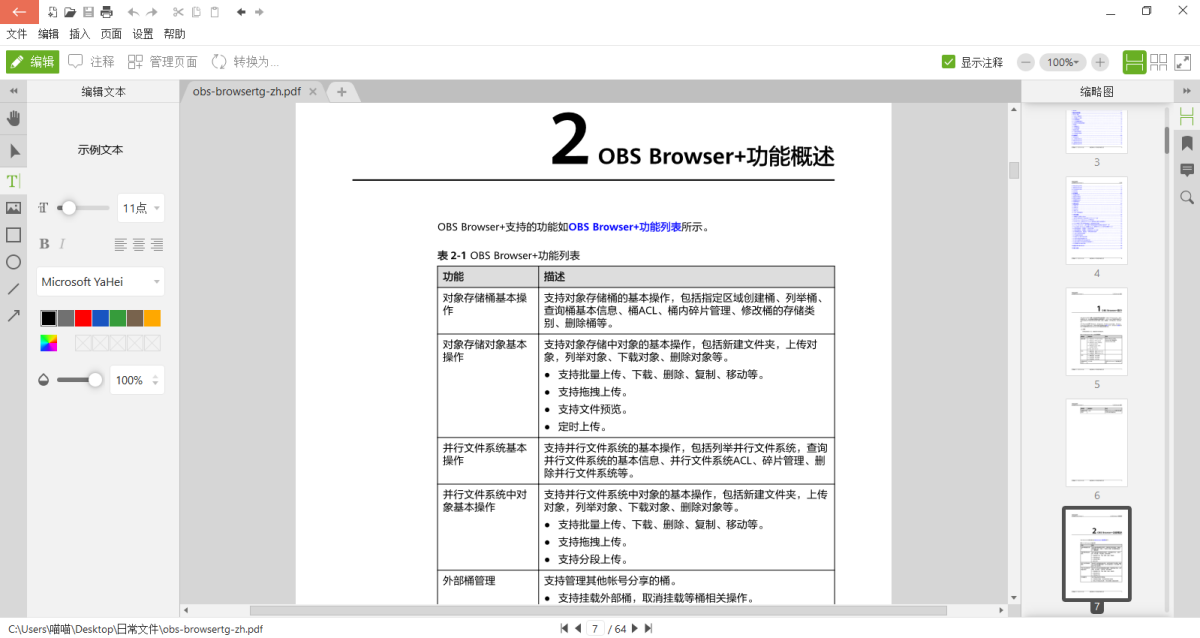
Task: Click the page 5 thumbnail
Action: pos(1096,332)
